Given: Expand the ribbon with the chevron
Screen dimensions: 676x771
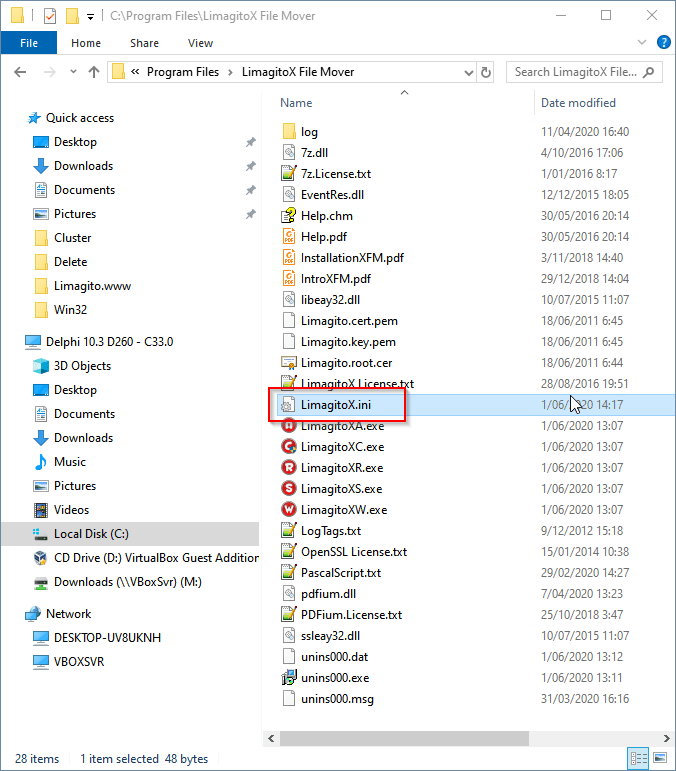Looking at the screenshot, I should coord(642,42).
